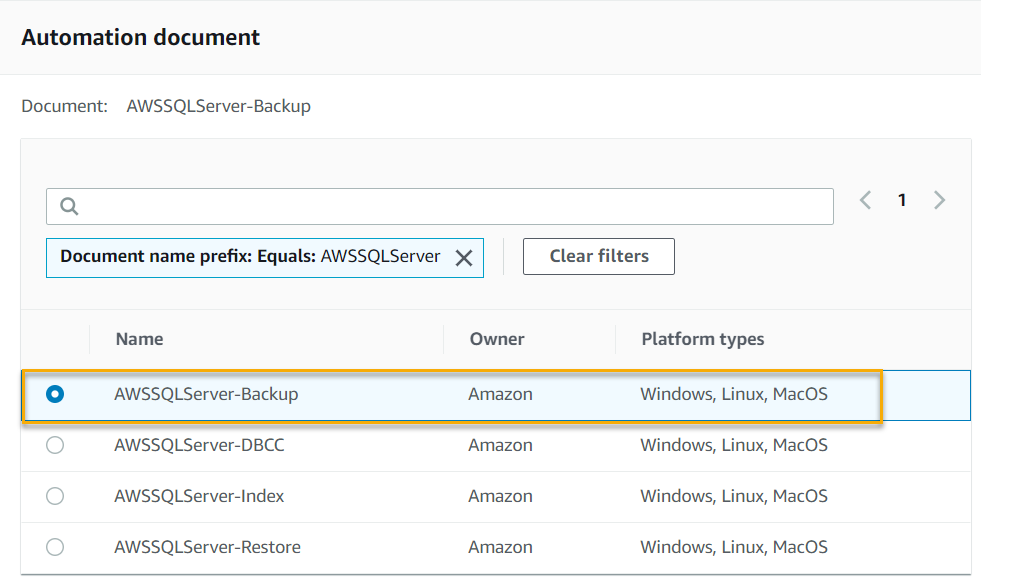Viewport: 1020px width, 581px height.
Task: Open the AWSSQLServer-Backup document name
Action: (x=206, y=394)
